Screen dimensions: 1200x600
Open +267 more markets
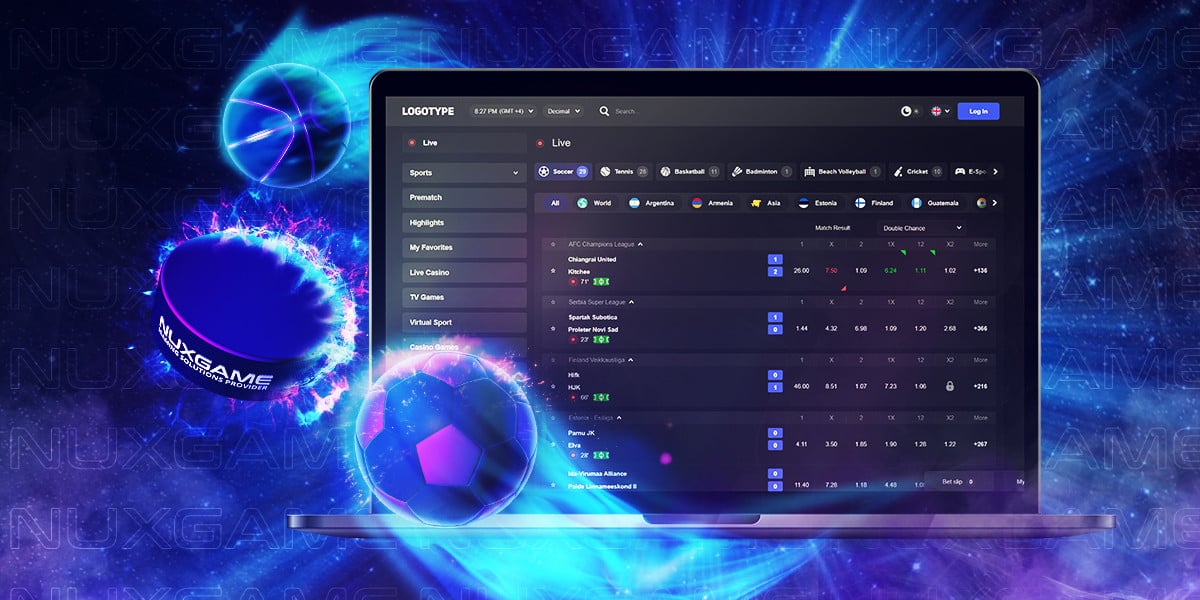(x=980, y=444)
